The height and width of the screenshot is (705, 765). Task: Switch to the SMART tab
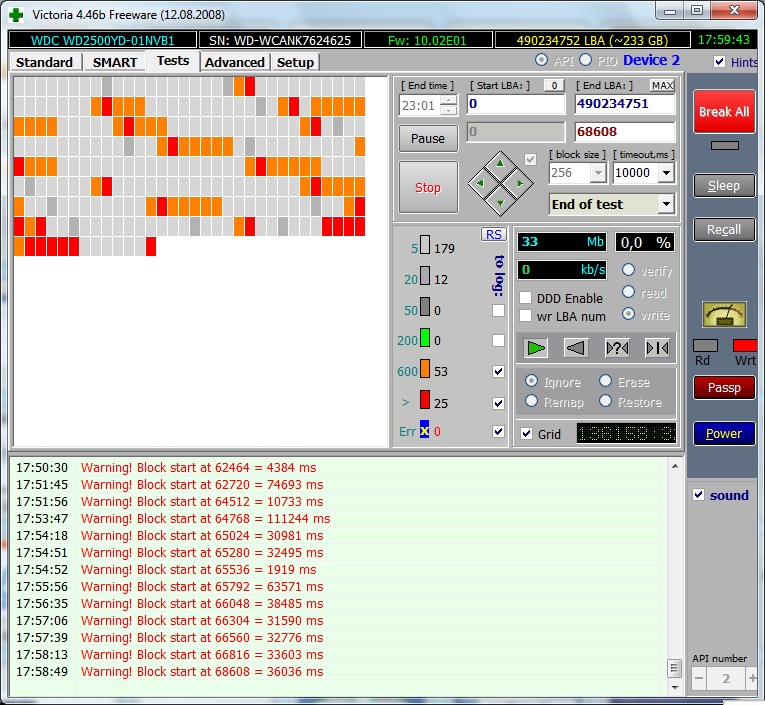pos(115,62)
